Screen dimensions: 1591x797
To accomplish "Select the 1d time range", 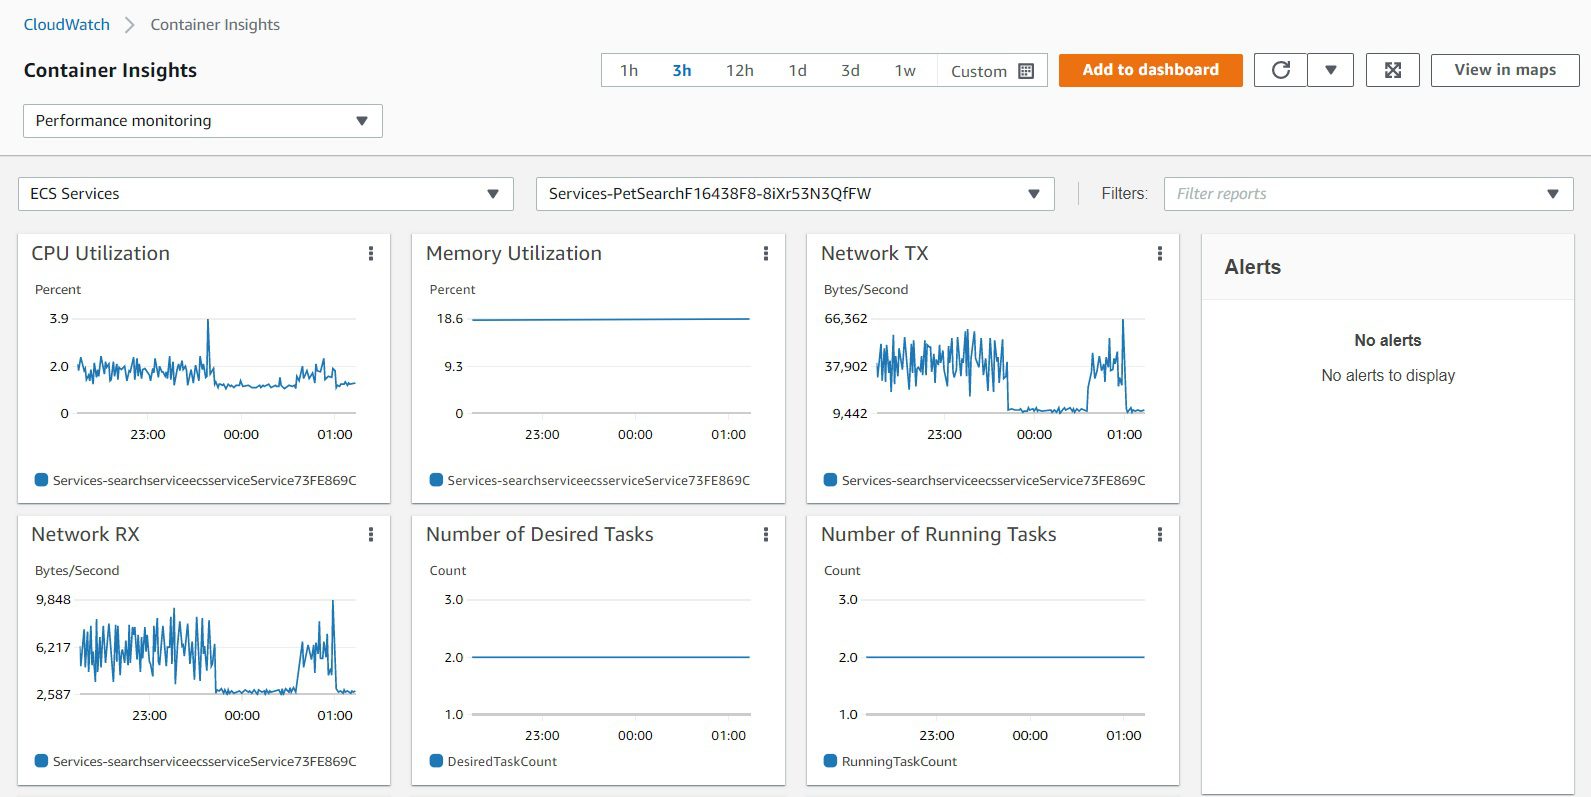I will point(797,71).
